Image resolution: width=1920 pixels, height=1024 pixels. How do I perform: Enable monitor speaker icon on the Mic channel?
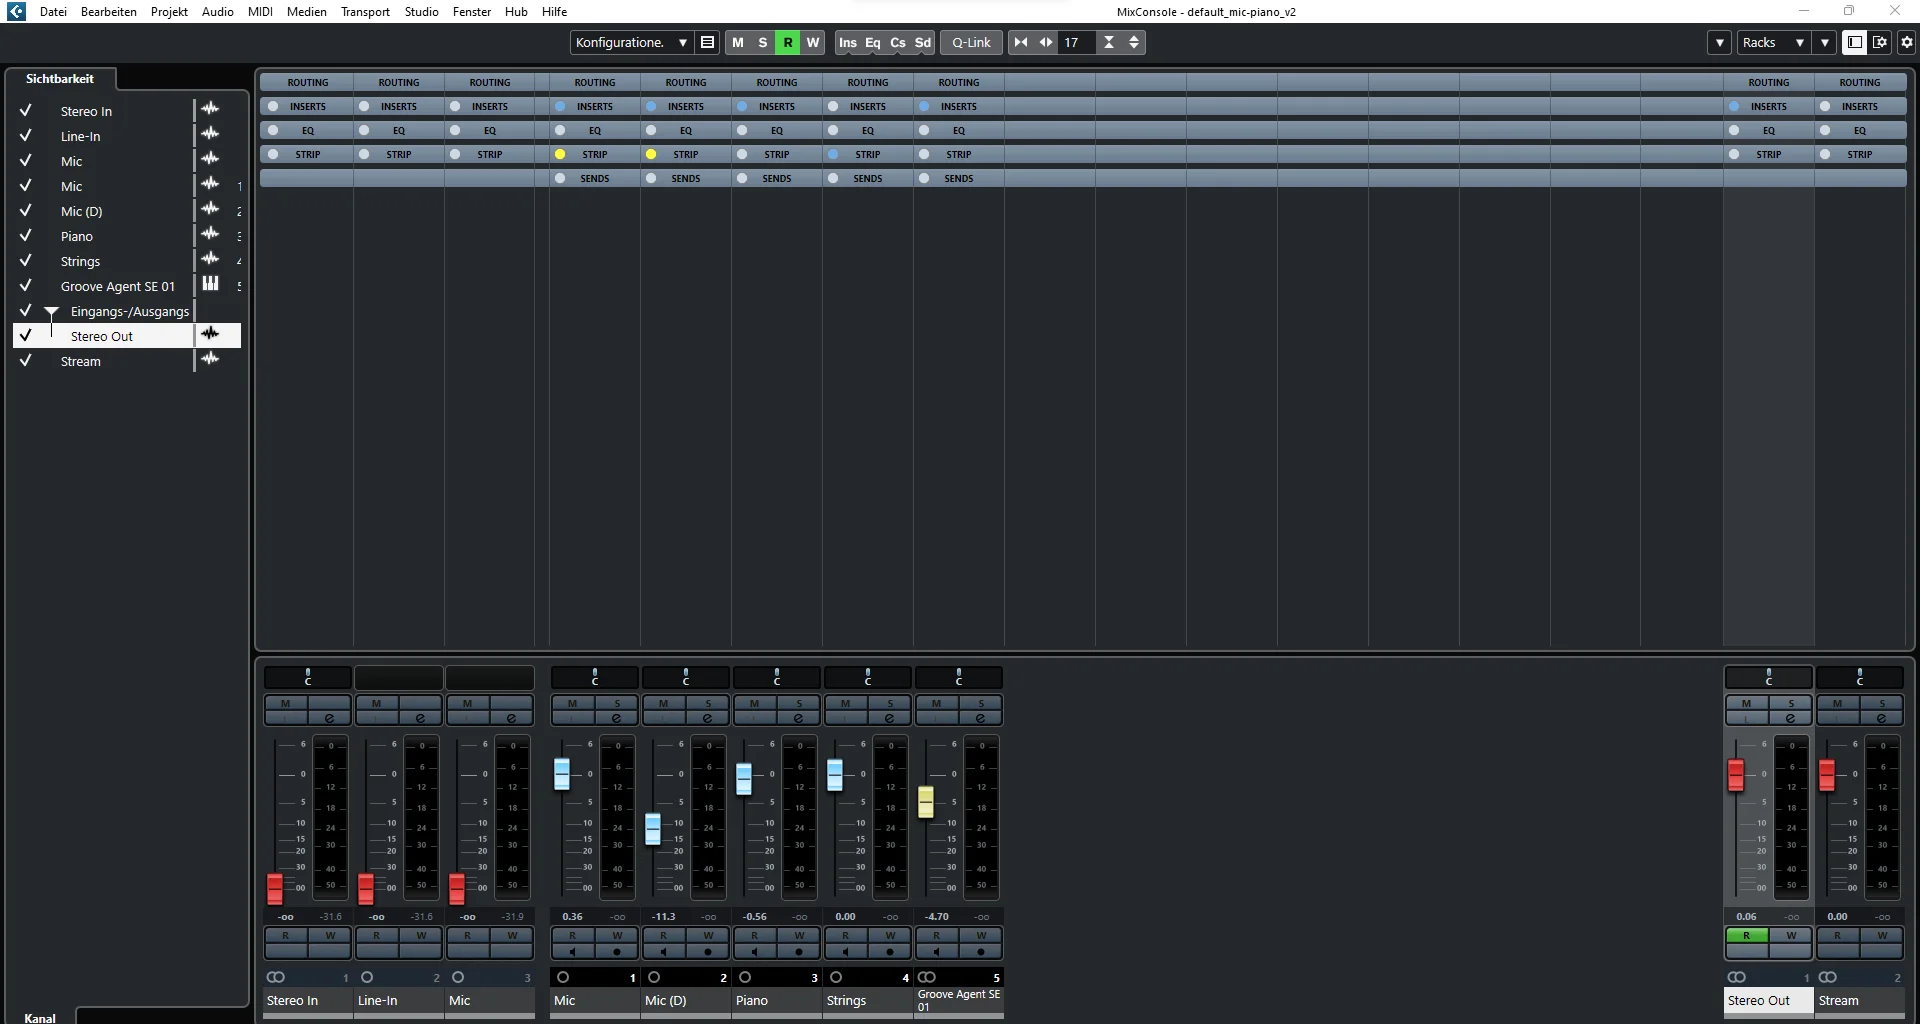tap(573, 951)
